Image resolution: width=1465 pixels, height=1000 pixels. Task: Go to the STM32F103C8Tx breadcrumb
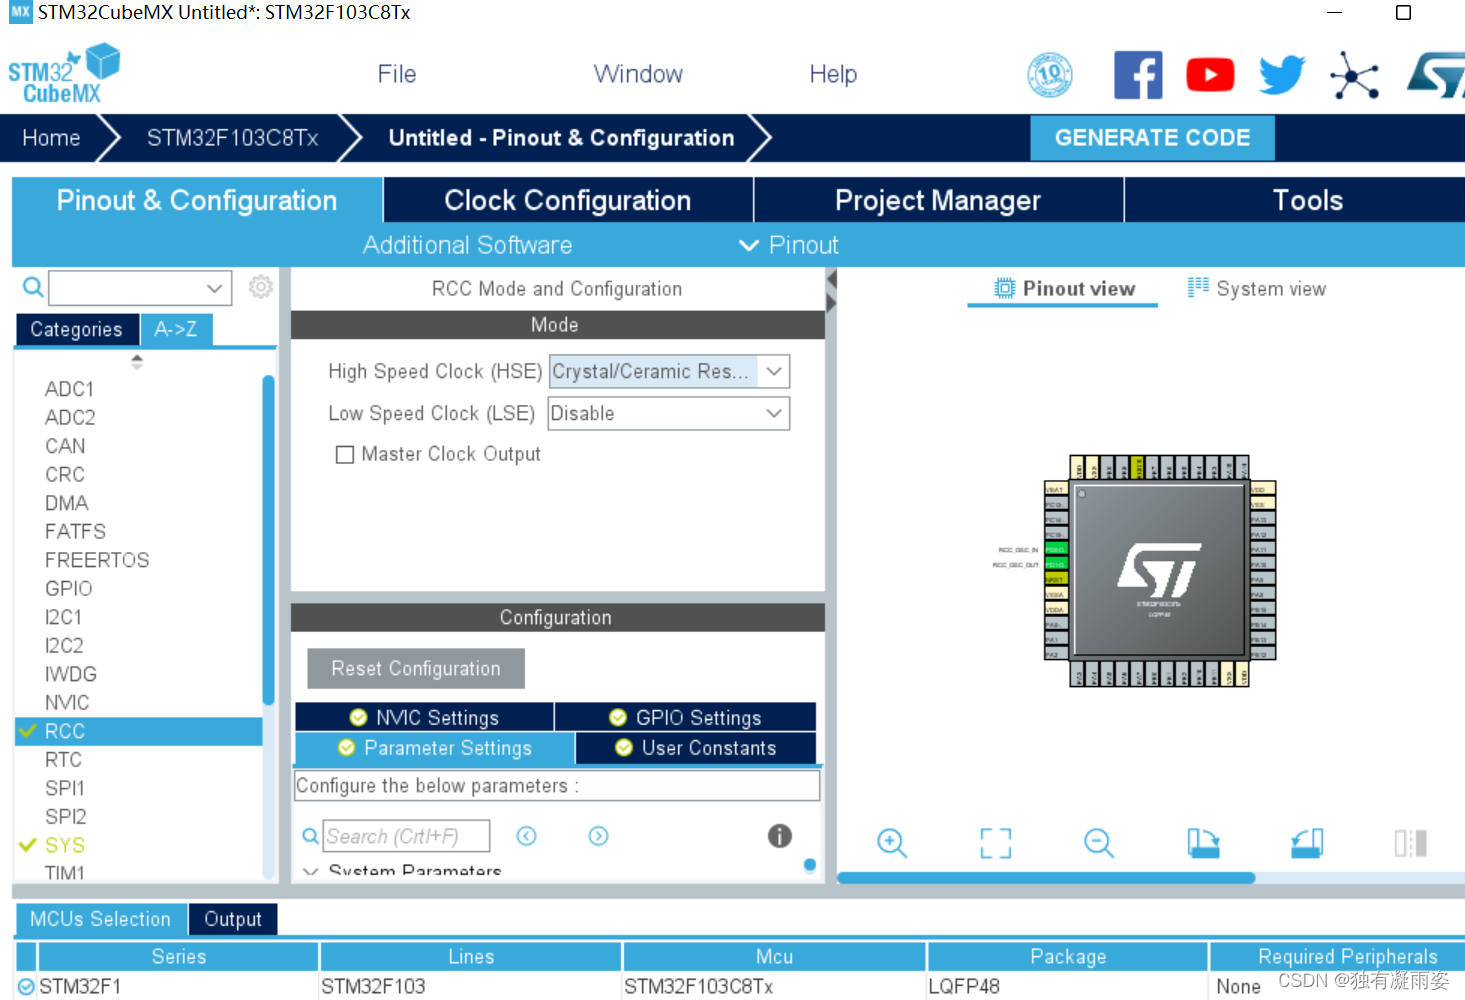coord(233,138)
